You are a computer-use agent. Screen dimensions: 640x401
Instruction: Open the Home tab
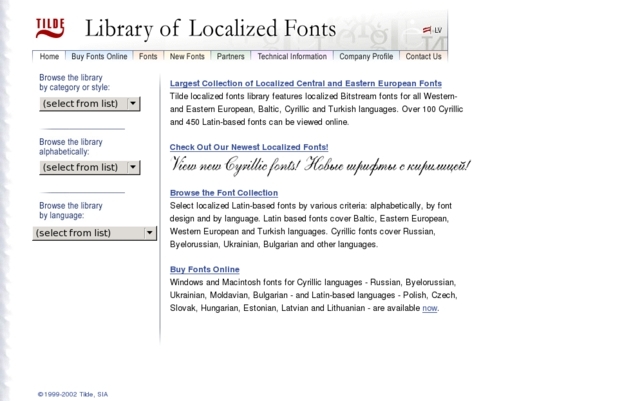click(x=49, y=57)
